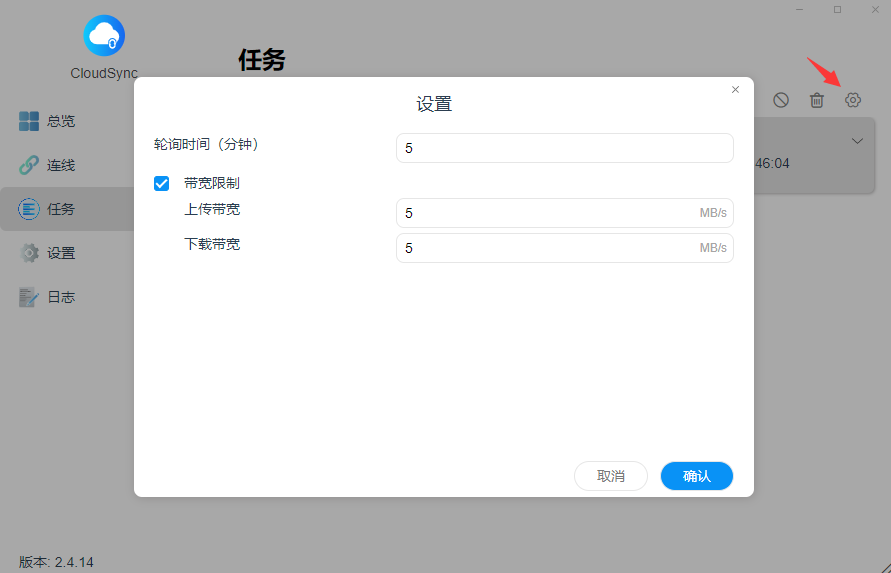Viewport: 891px width, 573px height.
Task: Close the 设置 dialog with the X
Action: (x=735, y=90)
